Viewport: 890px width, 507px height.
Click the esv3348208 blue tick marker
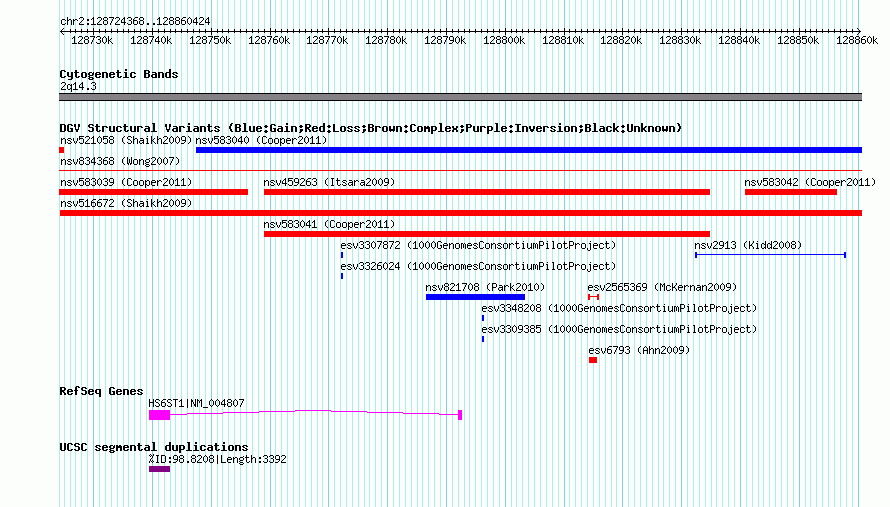(483, 319)
